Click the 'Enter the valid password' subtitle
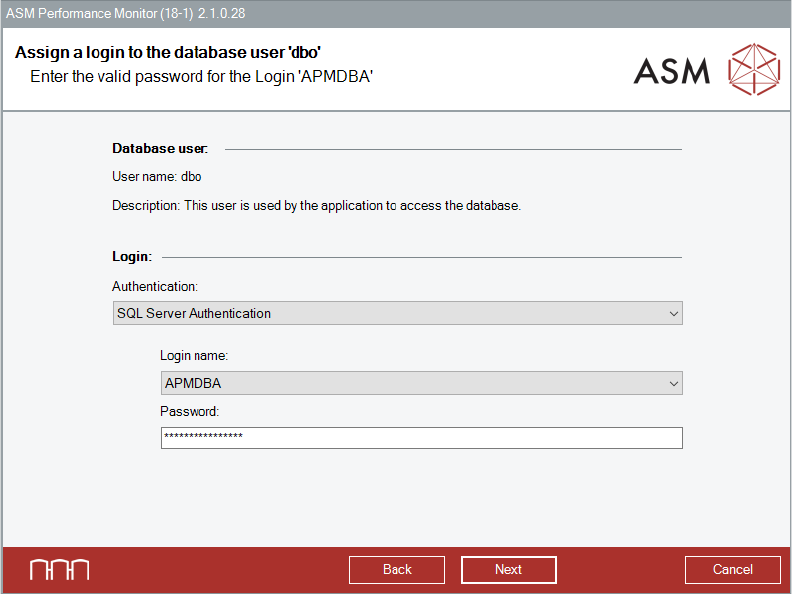 [x=201, y=75]
